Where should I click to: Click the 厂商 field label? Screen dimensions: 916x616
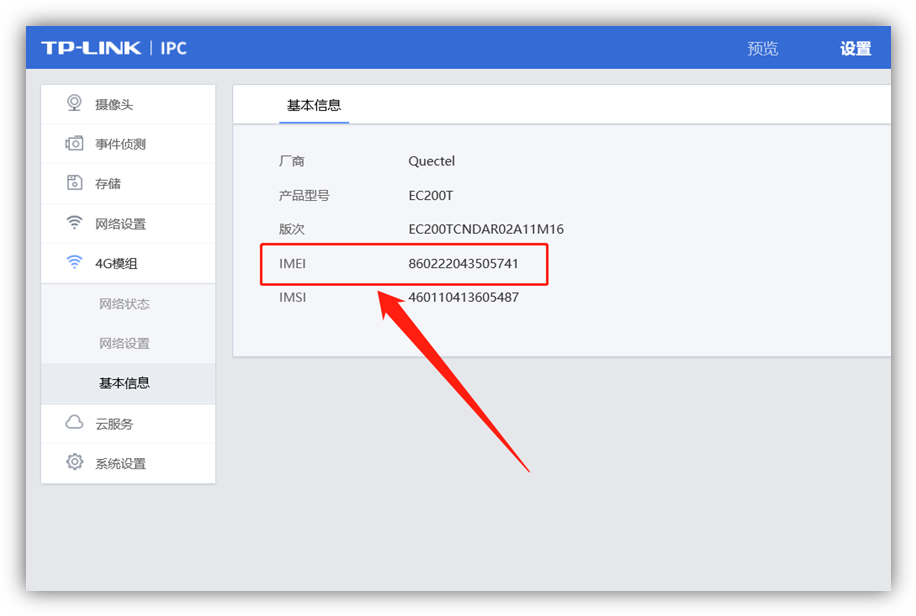[x=292, y=161]
